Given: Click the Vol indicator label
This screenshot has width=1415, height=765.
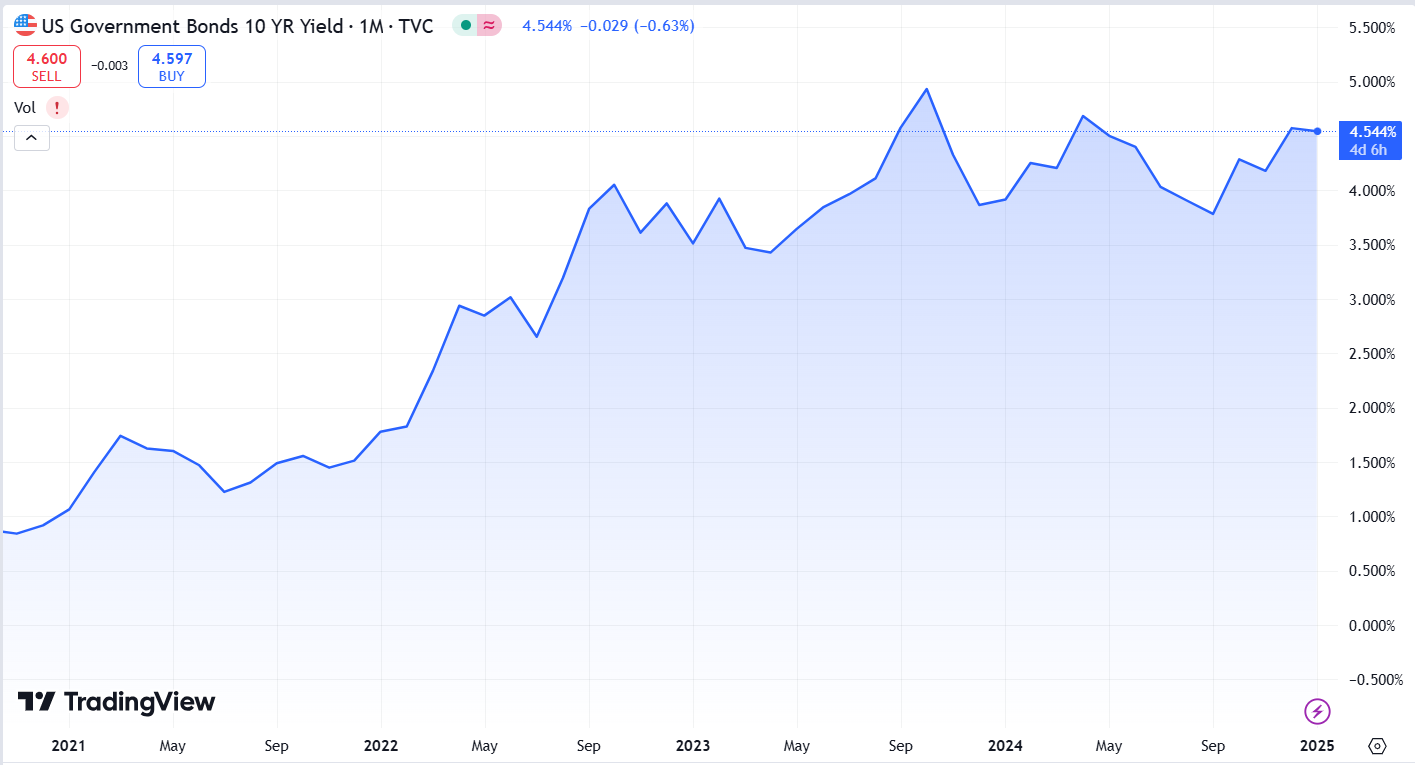Looking at the screenshot, I should 24,107.
